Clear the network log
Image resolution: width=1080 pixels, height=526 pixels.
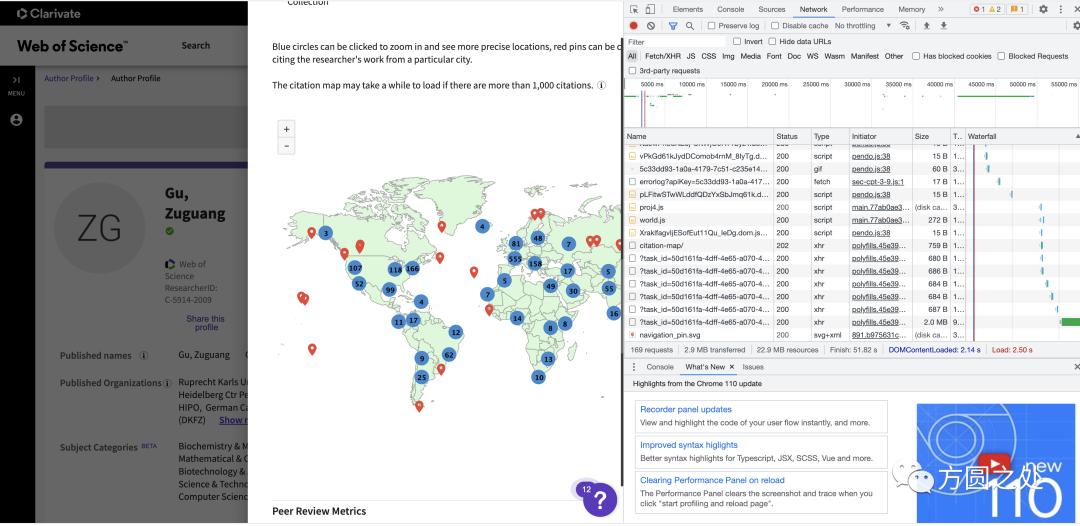click(651, 25)
